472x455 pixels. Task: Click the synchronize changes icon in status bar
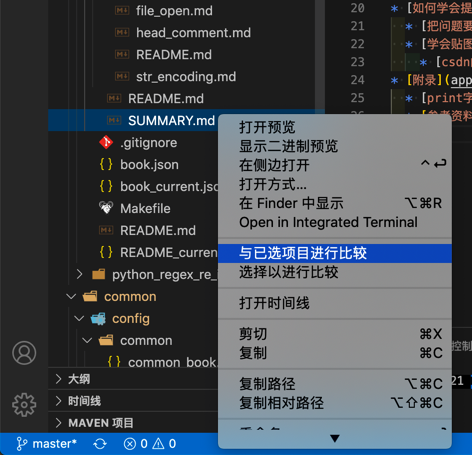click(x=100, y=444)
